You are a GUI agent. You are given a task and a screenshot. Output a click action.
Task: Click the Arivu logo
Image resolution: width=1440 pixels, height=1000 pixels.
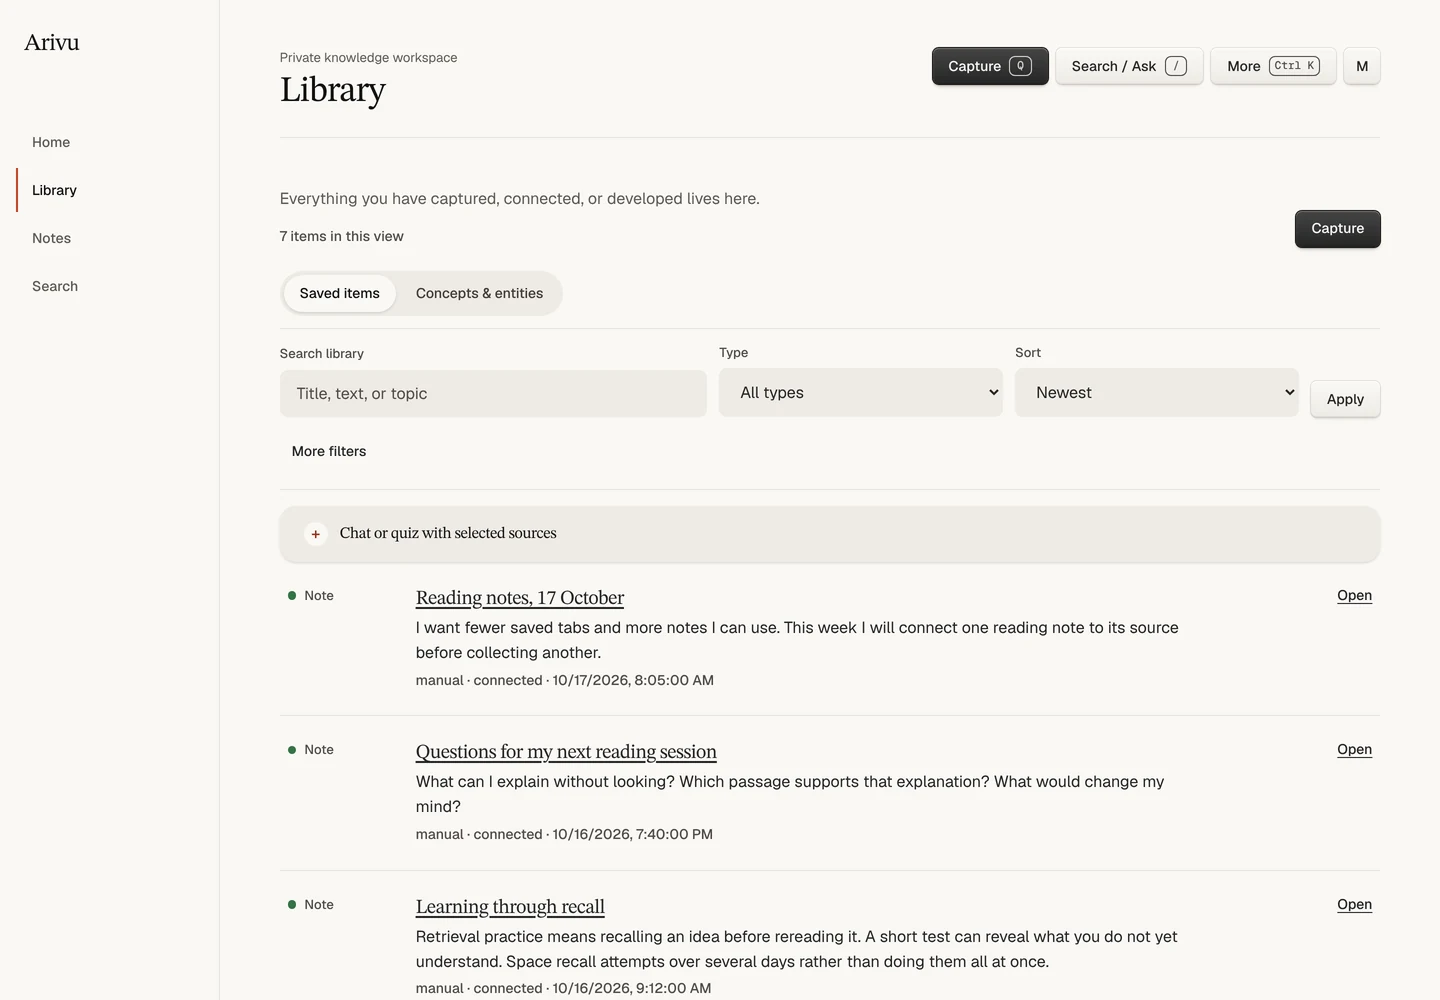point(52,42)
